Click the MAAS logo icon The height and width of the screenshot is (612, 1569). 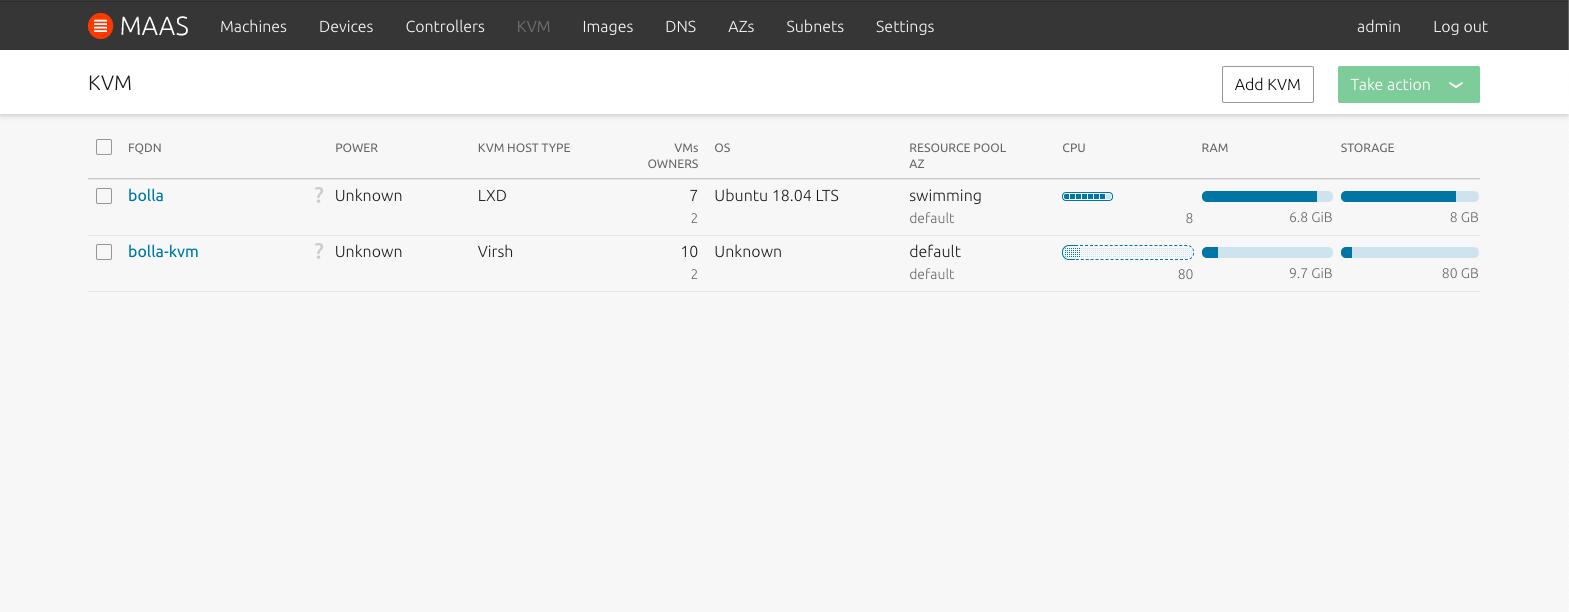point(100,26)
